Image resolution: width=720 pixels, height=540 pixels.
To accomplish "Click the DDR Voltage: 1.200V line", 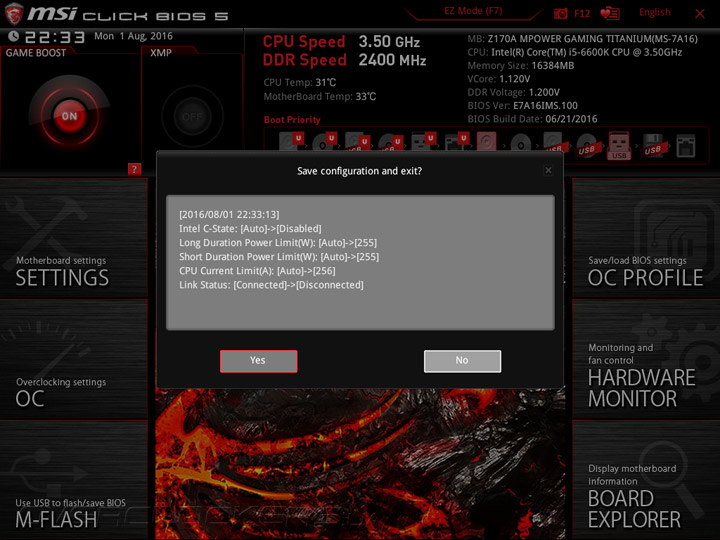I will coord(513,92).
